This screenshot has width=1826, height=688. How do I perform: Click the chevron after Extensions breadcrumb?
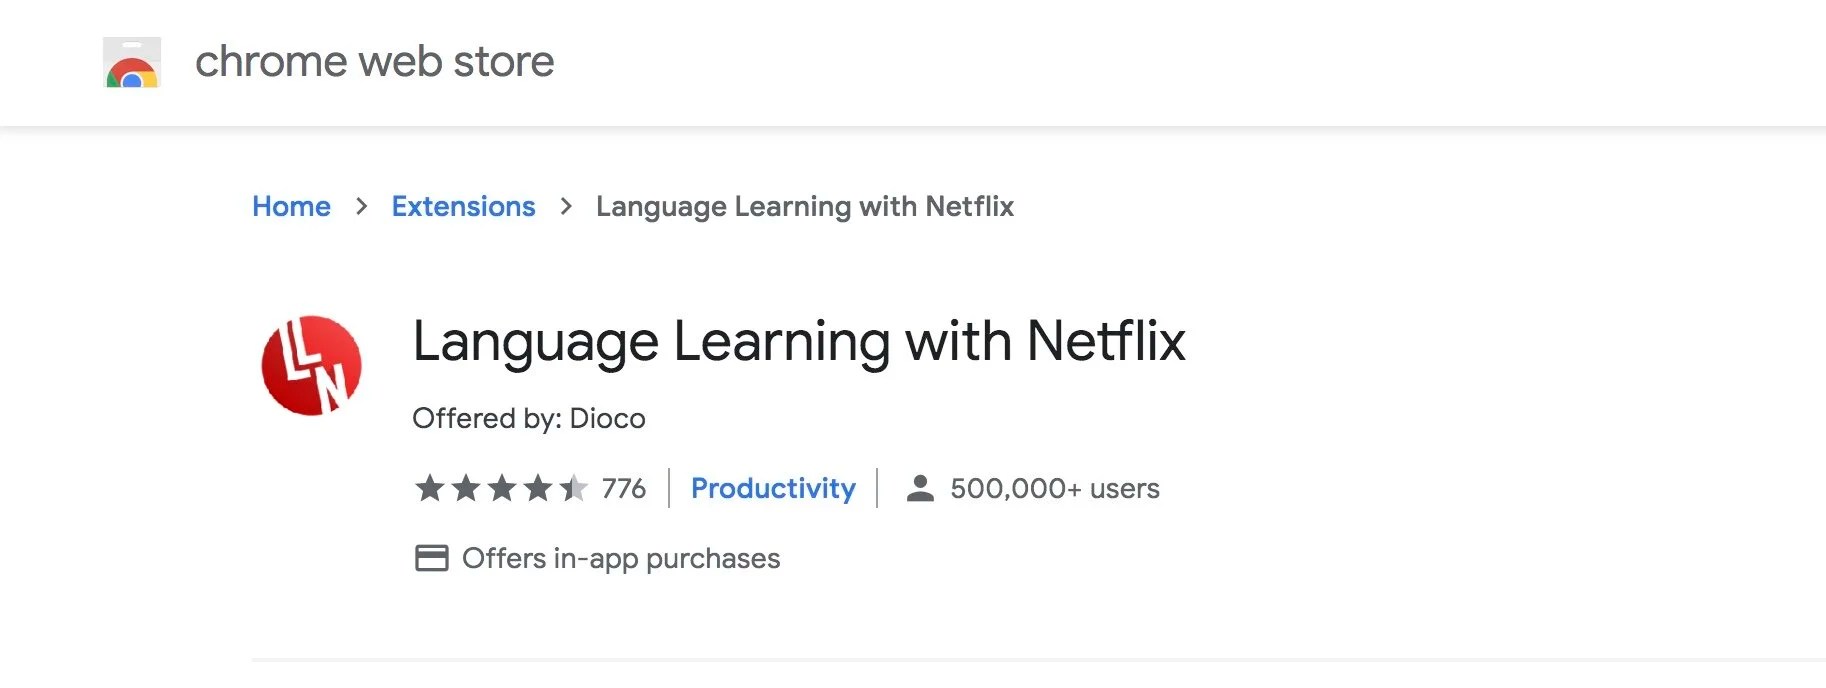click(567, 206)
